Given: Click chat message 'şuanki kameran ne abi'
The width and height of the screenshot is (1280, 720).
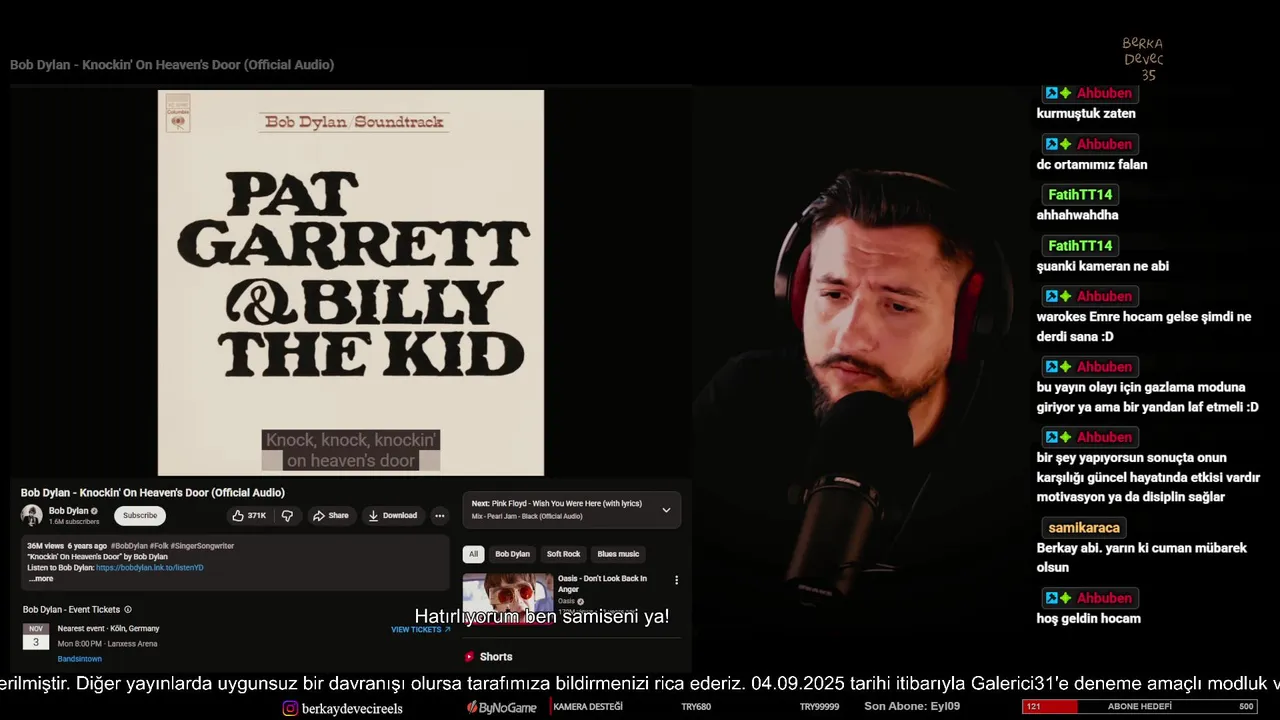Looking at the screenshot, I should coord(1103,266).
